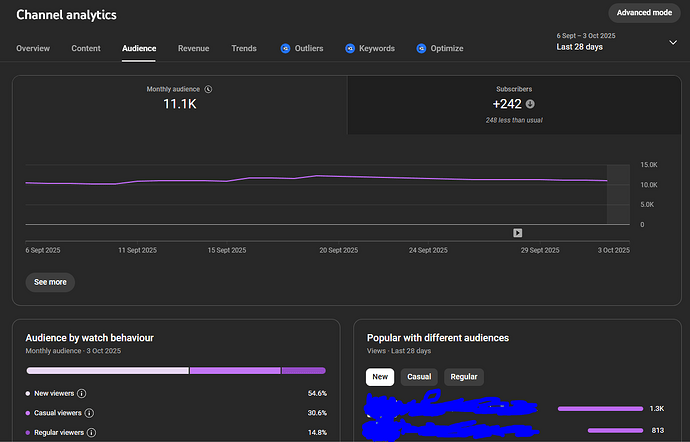This screenshot has width=690, height=442.
Task: Click the clock icon beside Monthly audience
Action: 208,89
